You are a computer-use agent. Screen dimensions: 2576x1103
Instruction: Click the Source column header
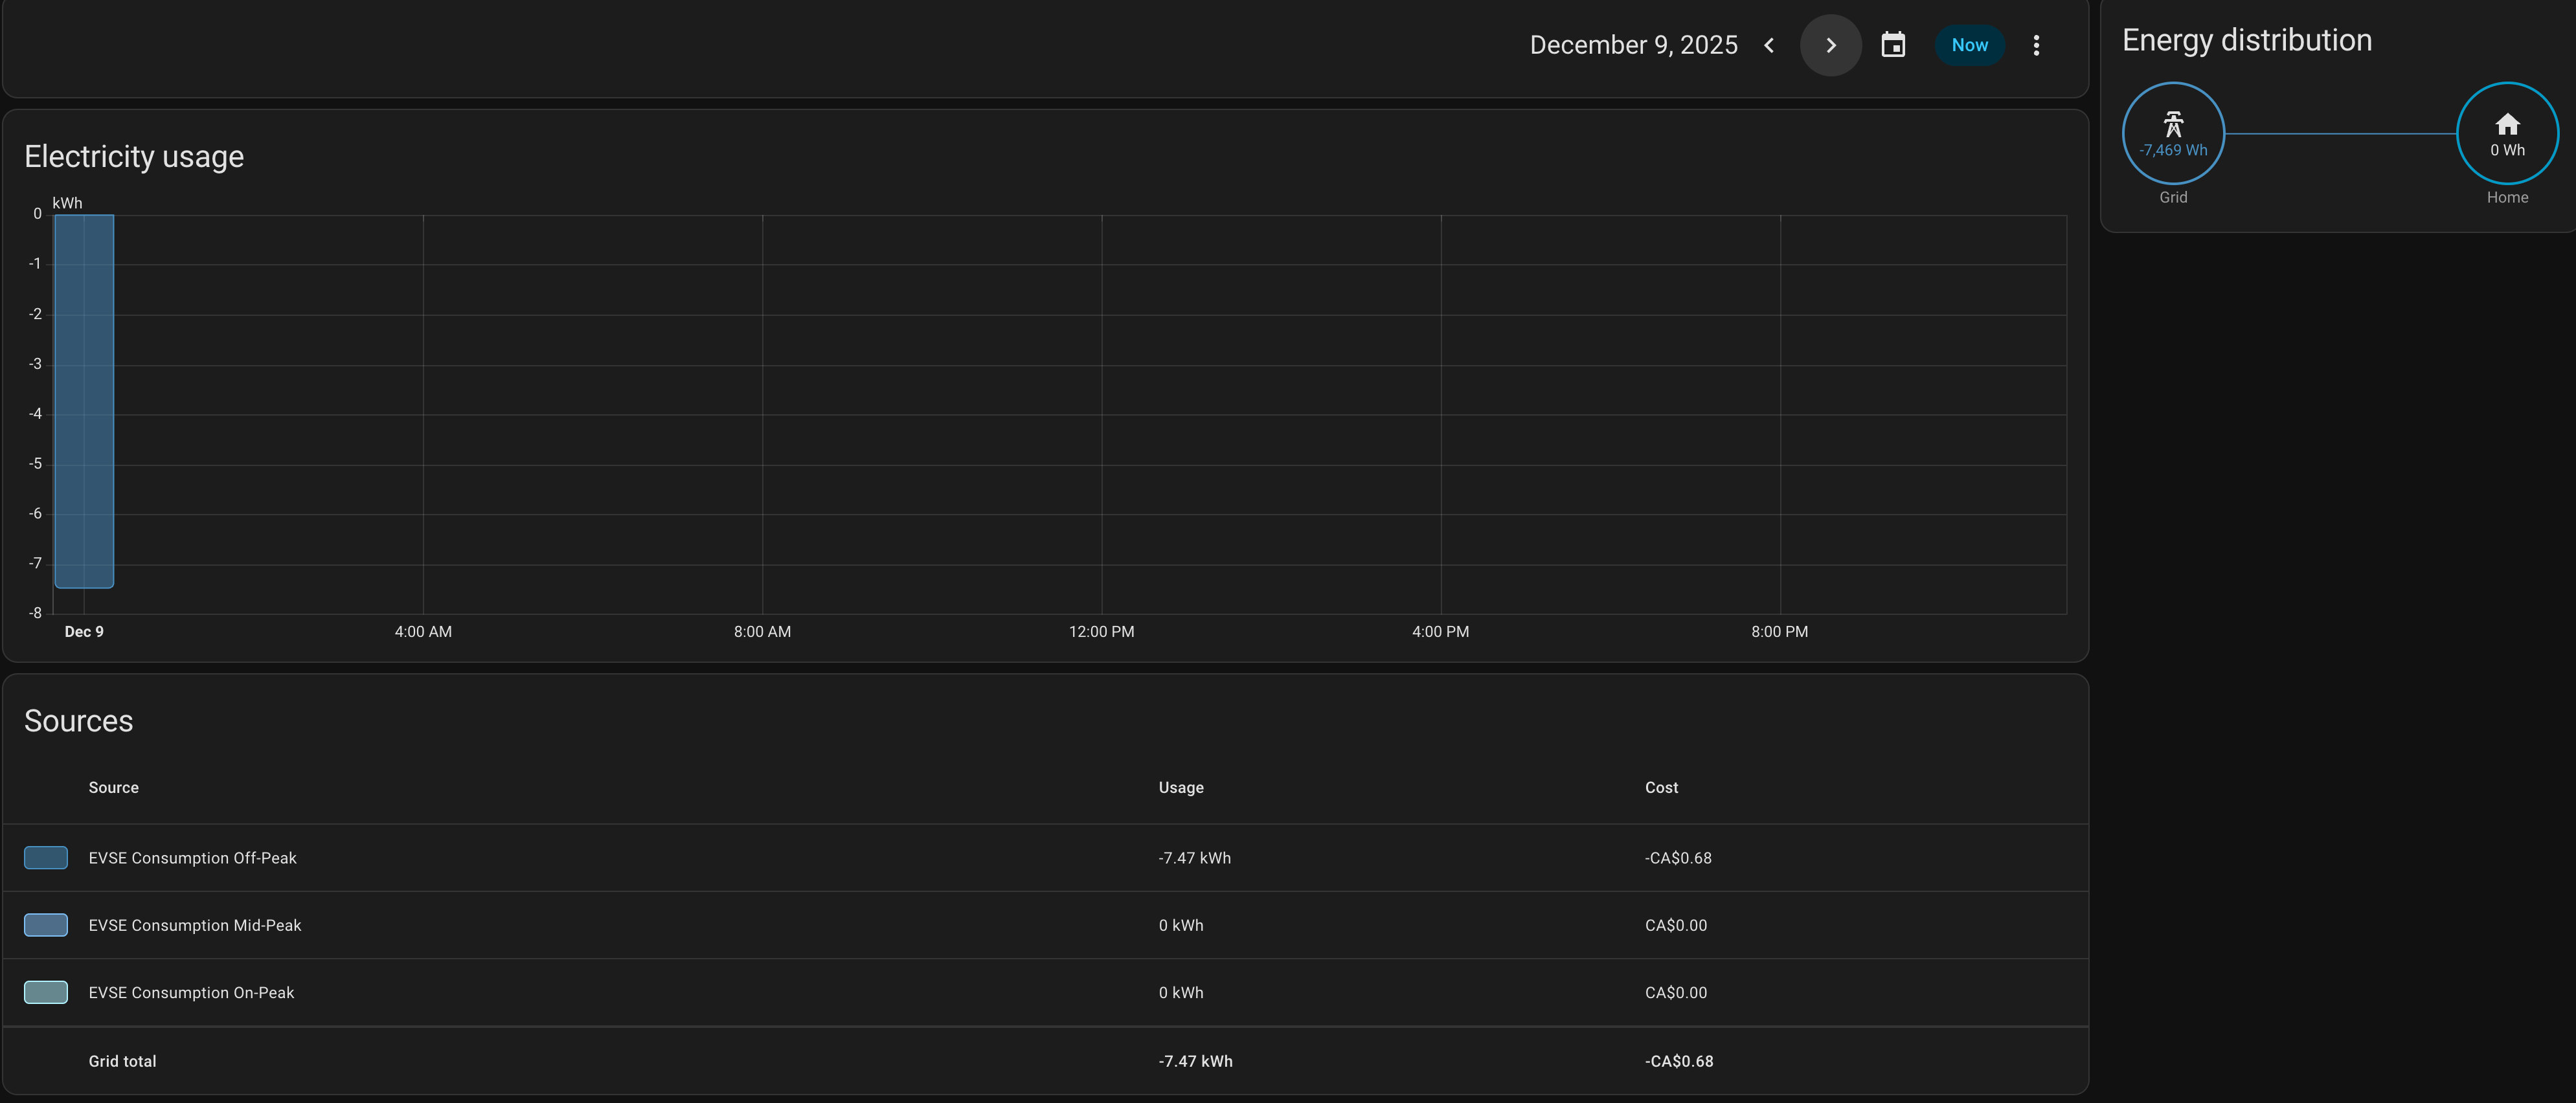click(114, 787)
